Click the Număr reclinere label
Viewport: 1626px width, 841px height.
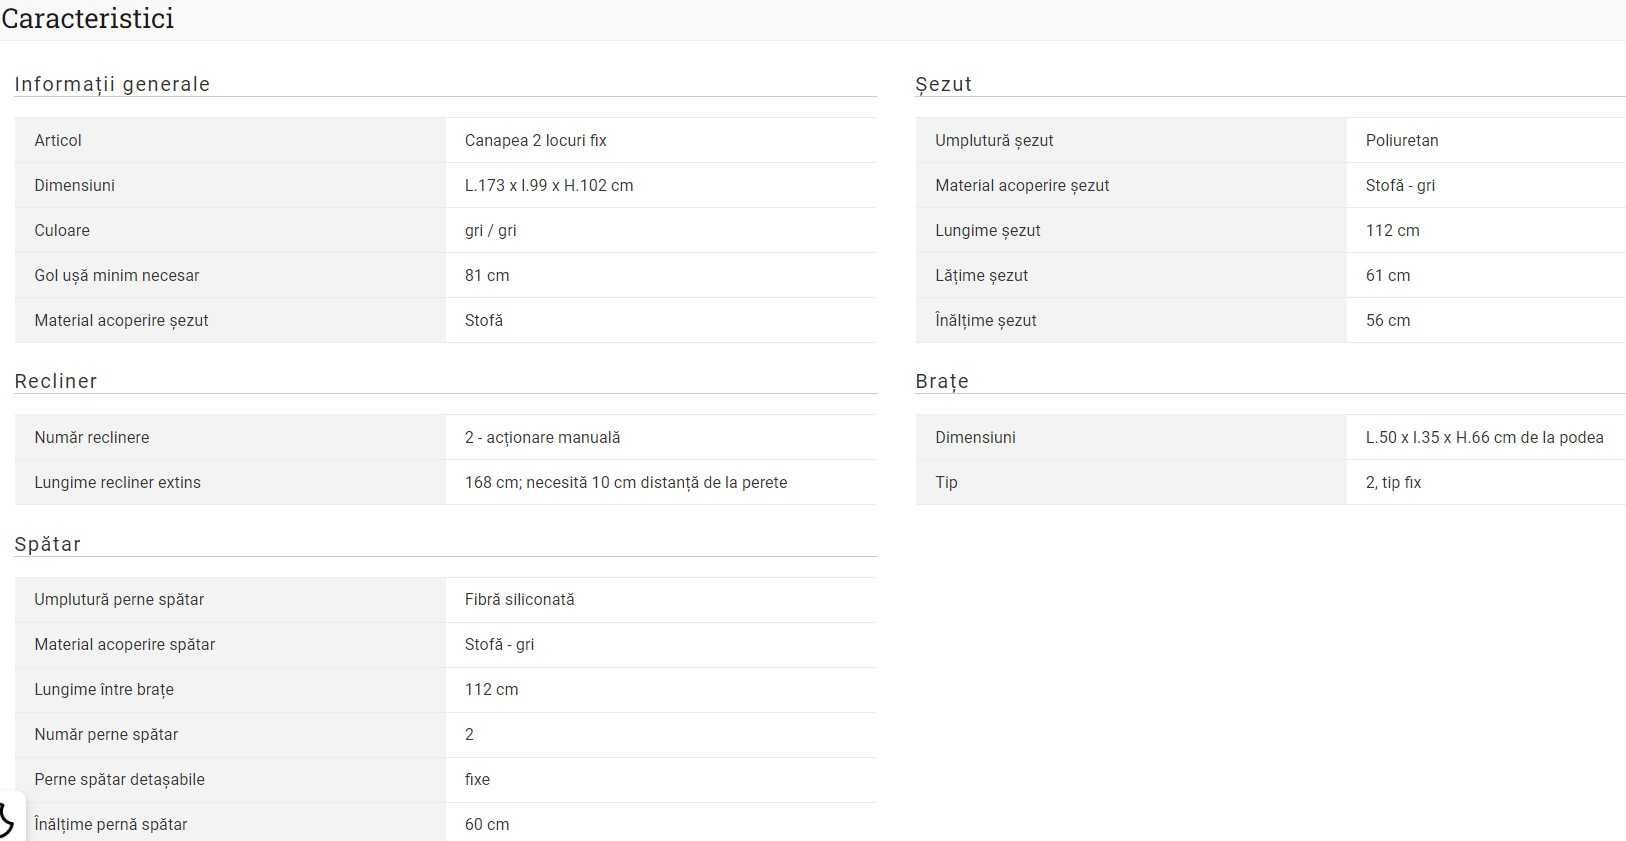[x=91, y=437]
